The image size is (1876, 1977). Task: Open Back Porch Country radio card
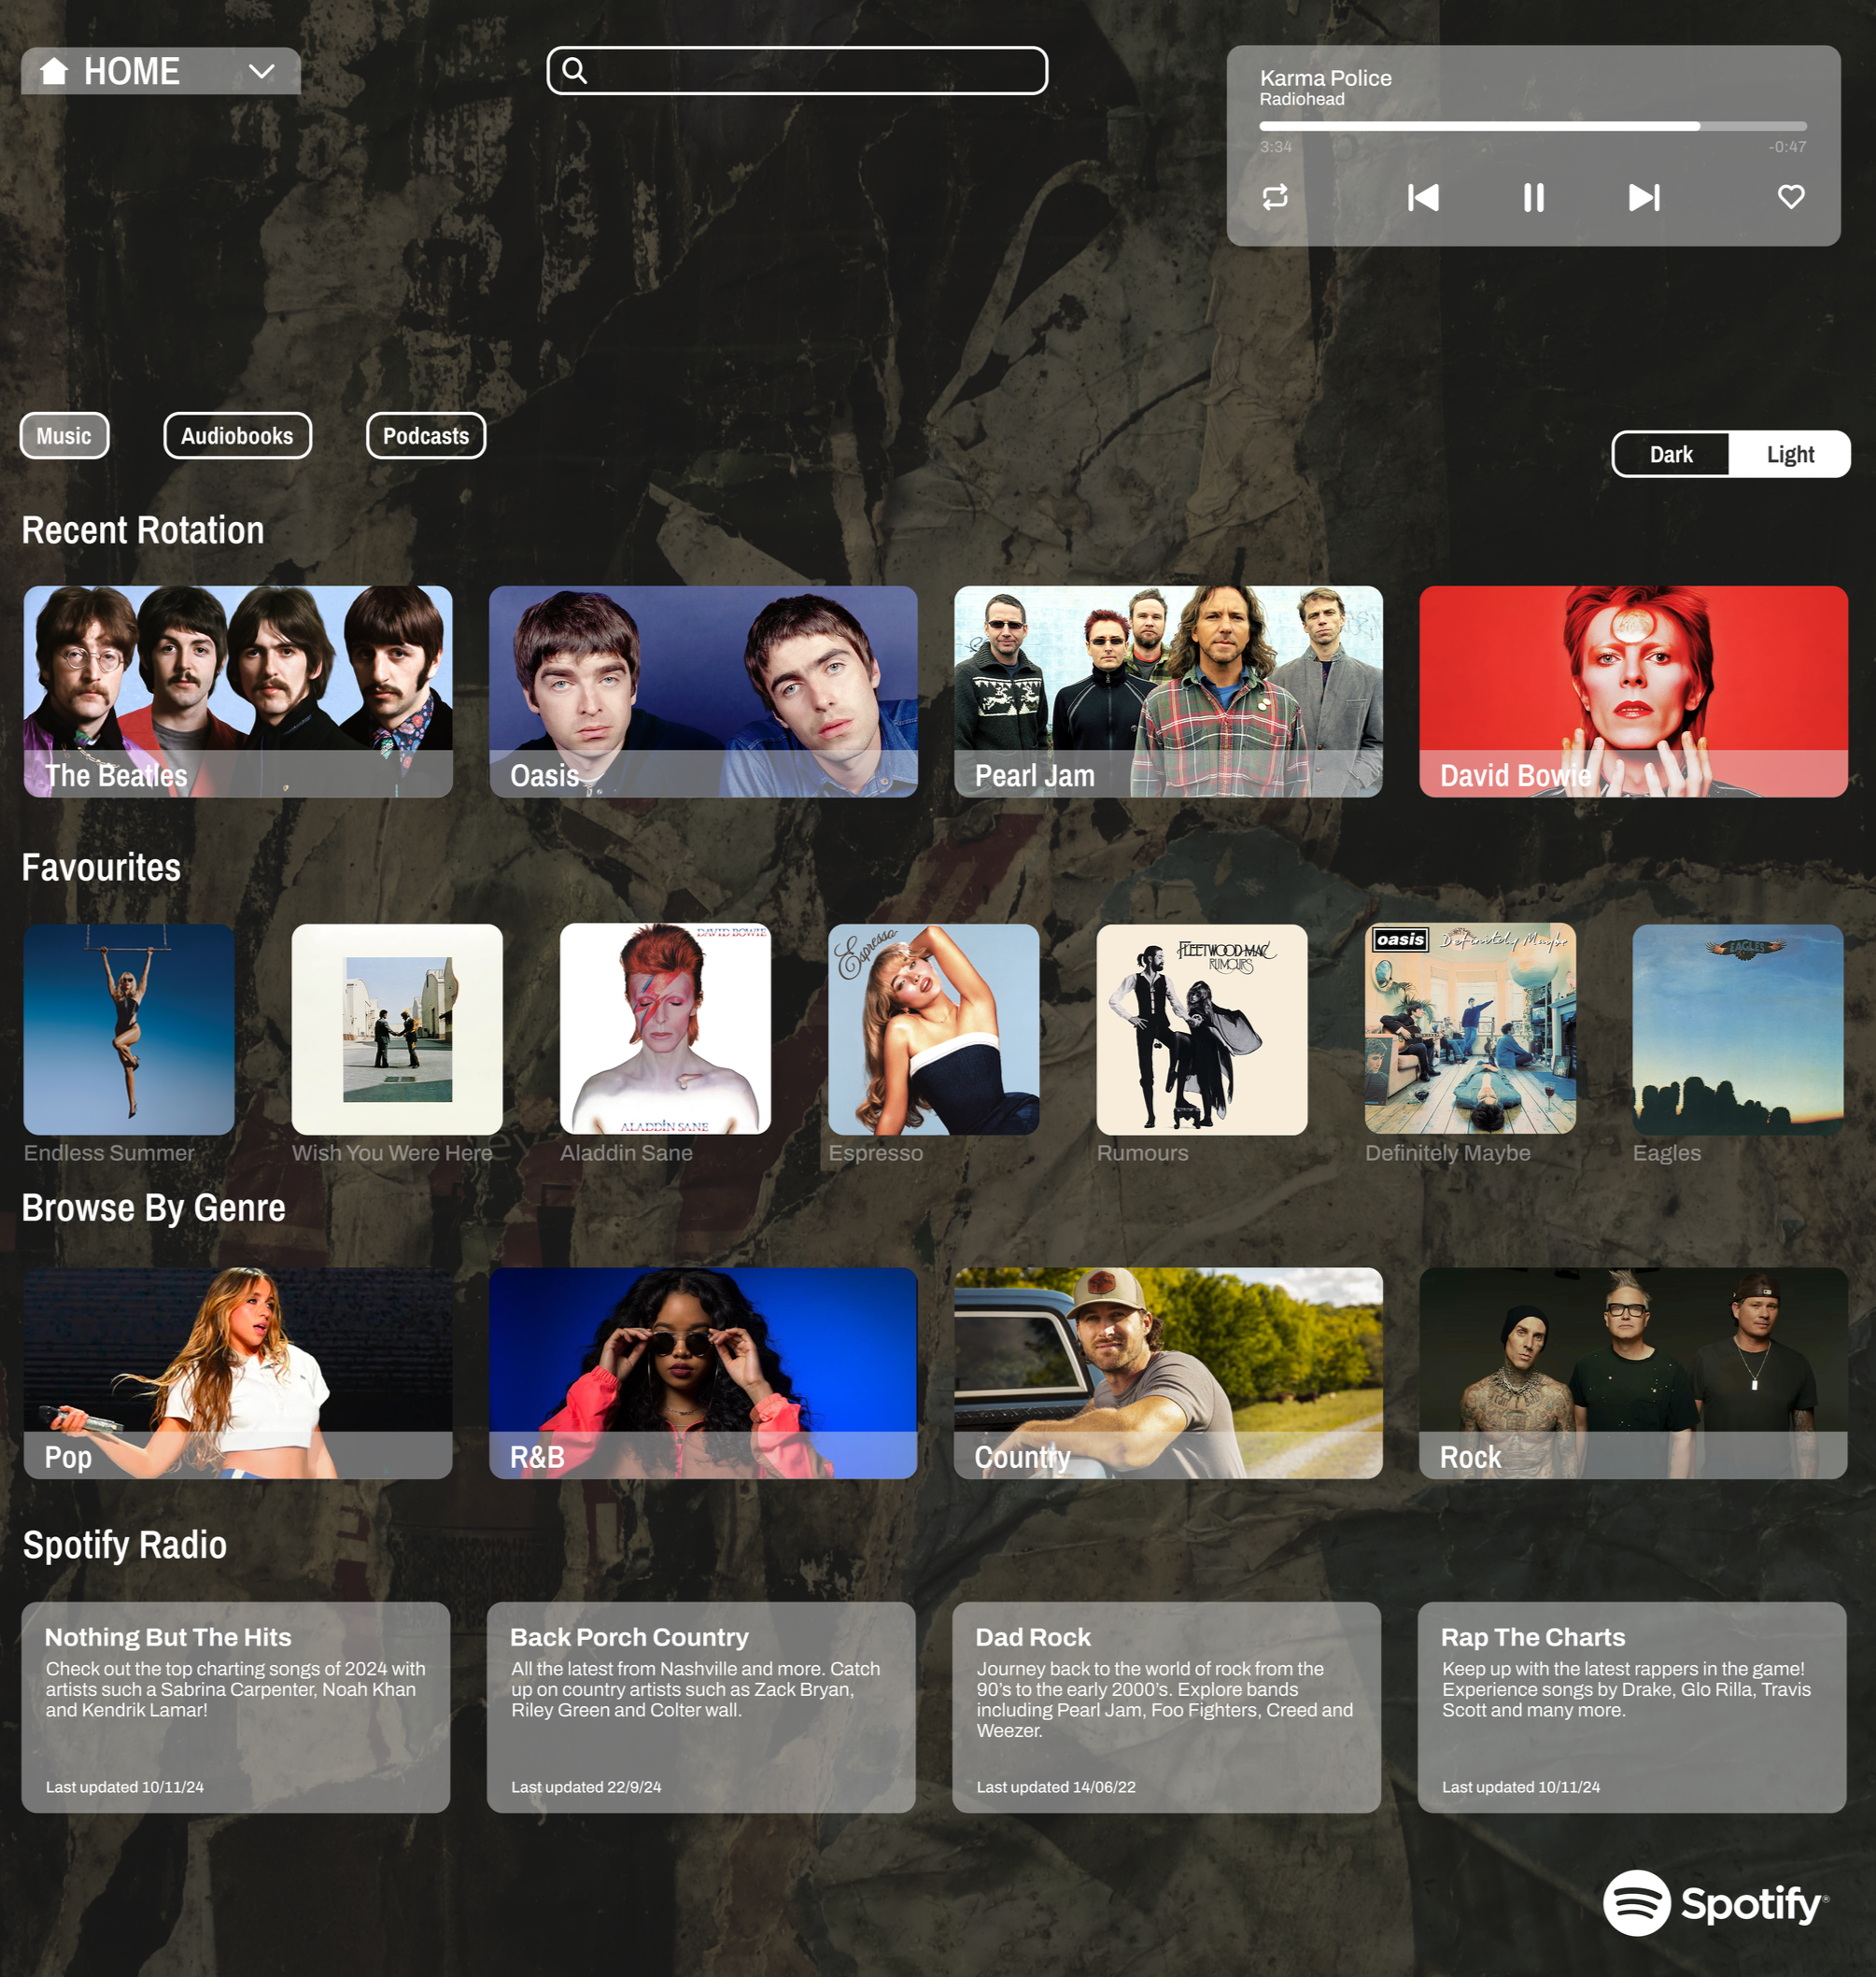point(700,1707)
